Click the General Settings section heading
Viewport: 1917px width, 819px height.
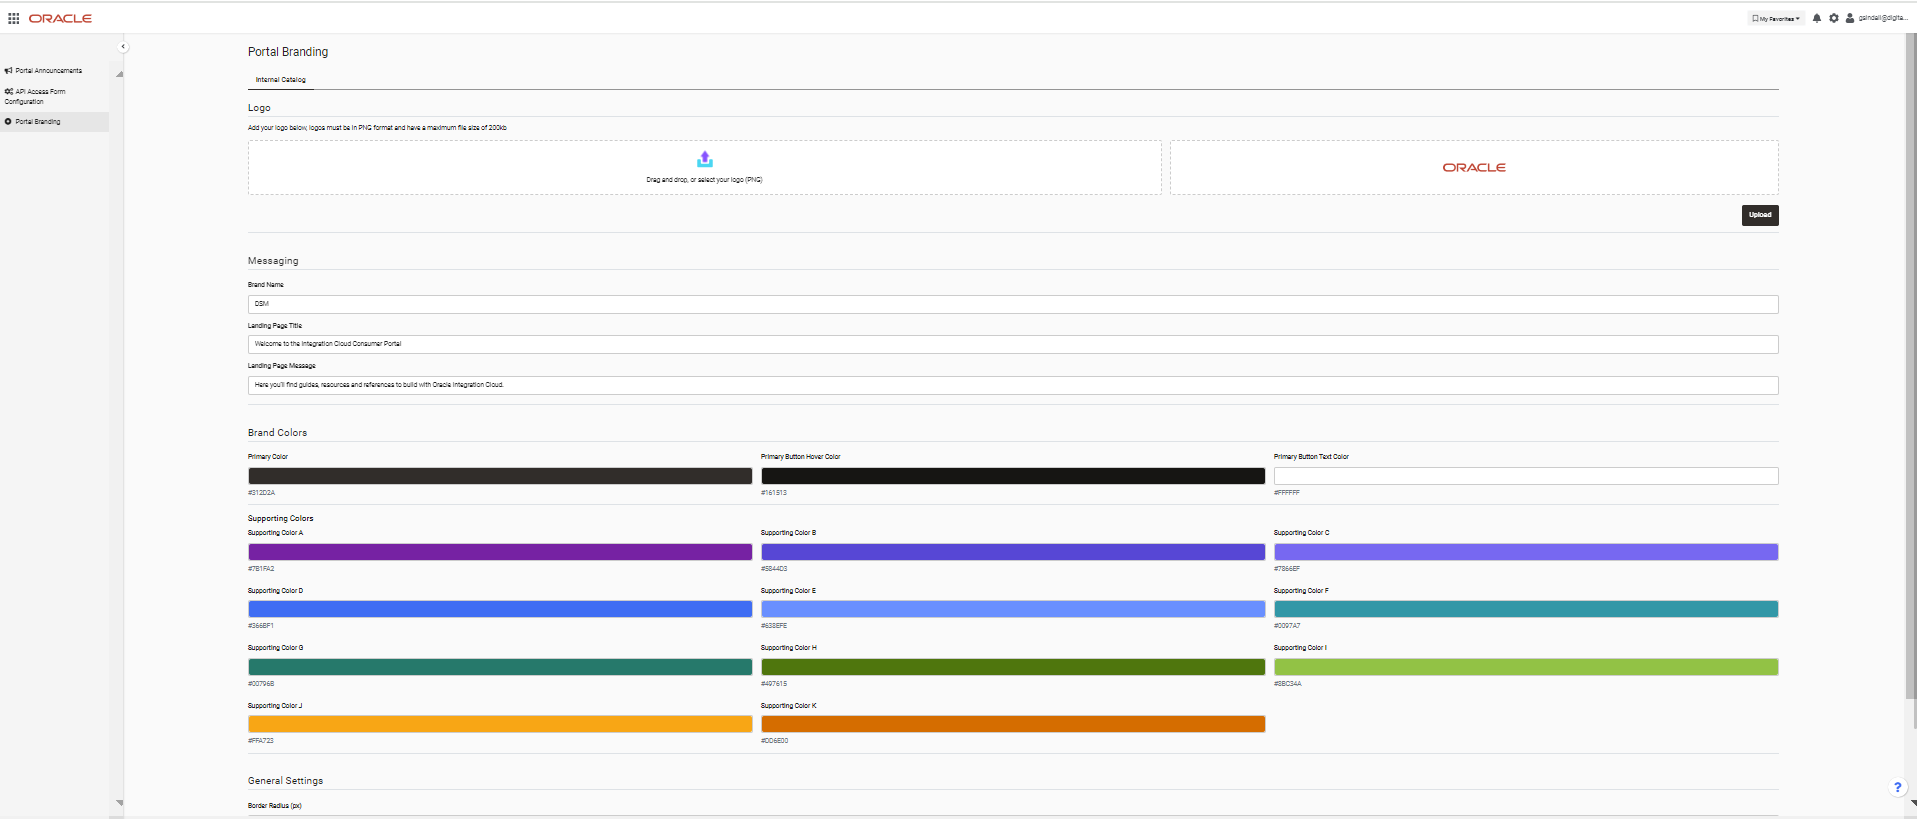(x=285, y=781)
